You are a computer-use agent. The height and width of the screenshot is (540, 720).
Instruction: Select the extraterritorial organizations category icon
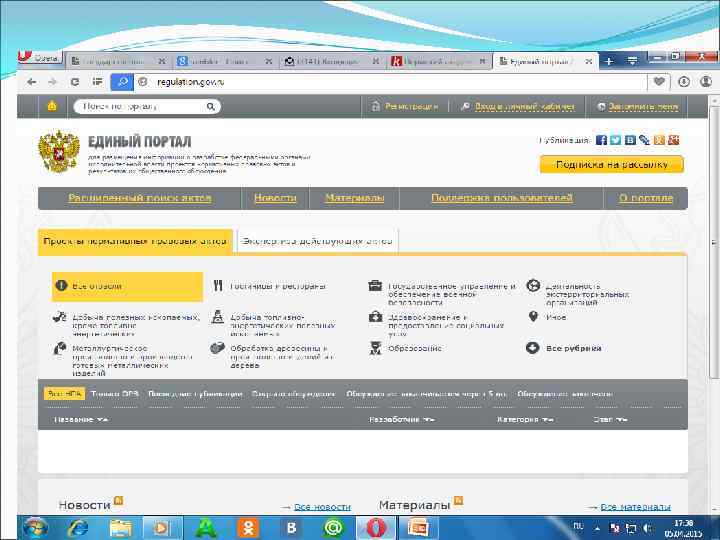click(533, 286)
